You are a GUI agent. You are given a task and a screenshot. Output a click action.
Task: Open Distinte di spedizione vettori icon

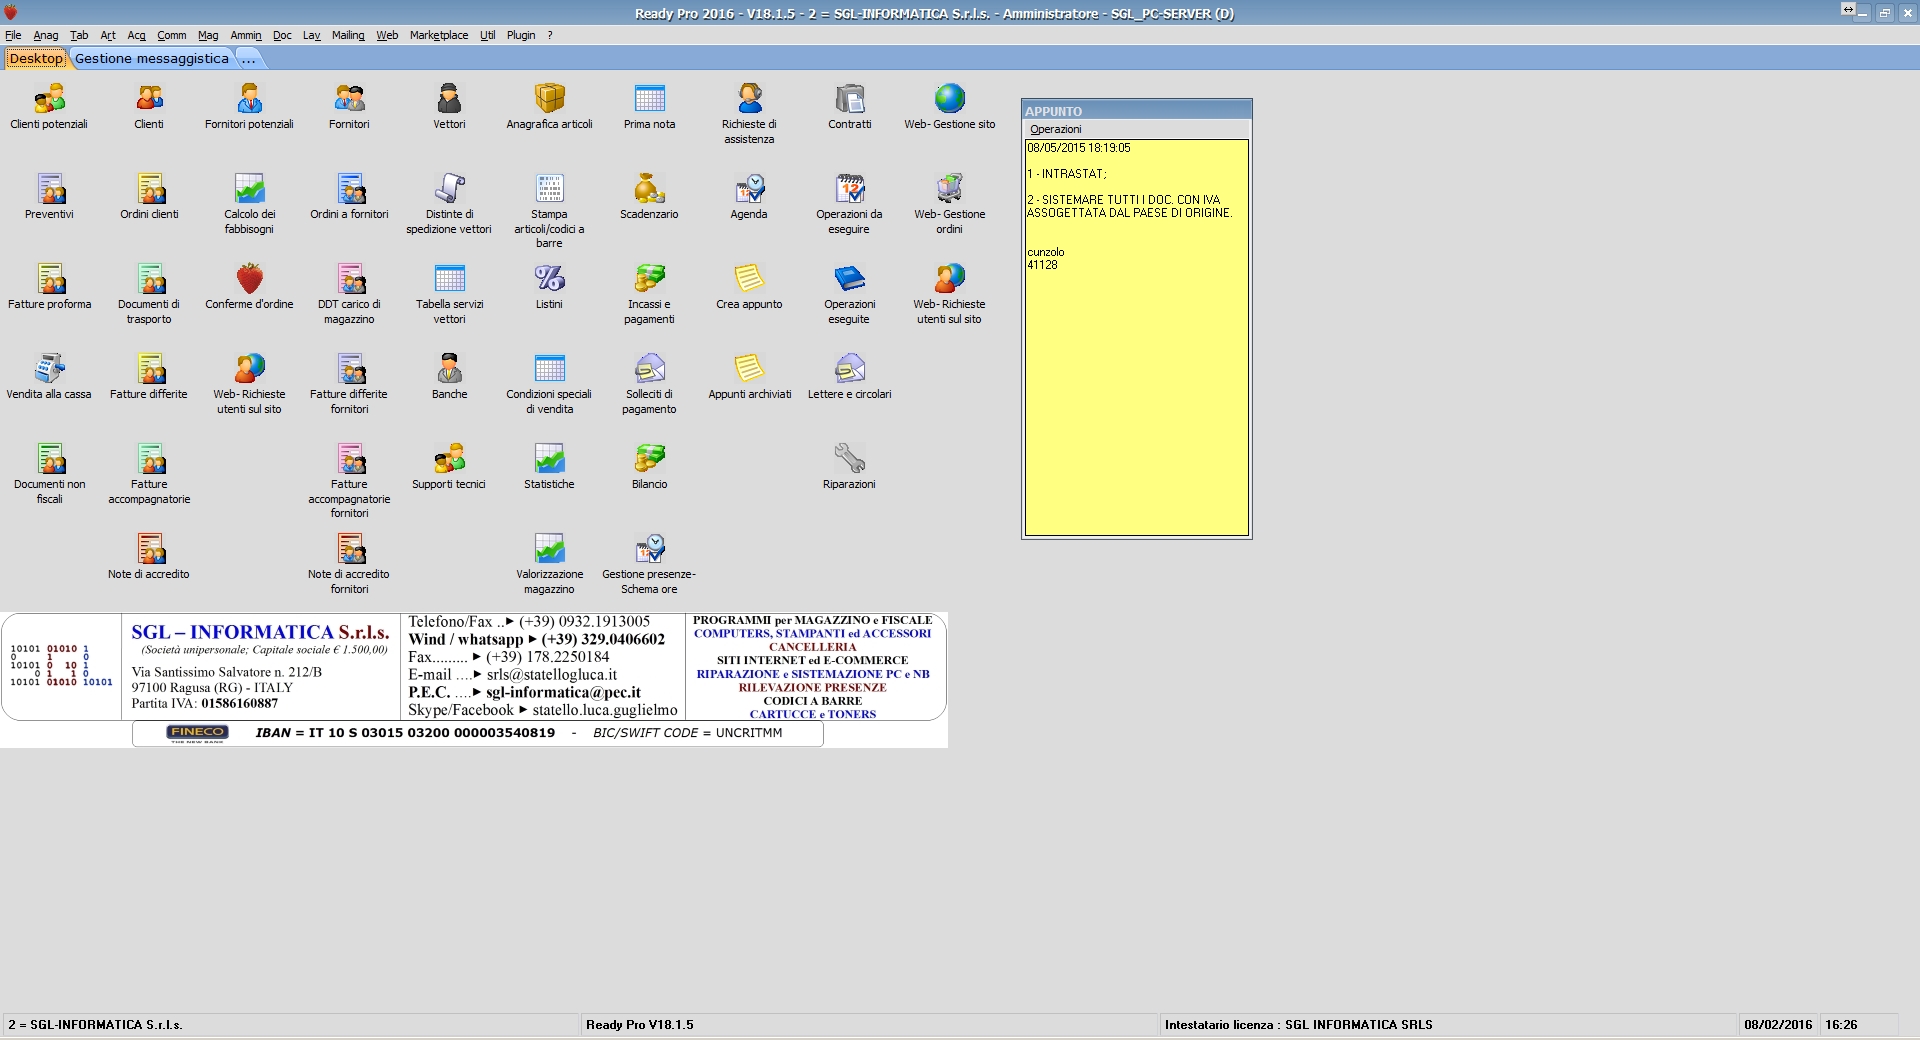(449, 189)
